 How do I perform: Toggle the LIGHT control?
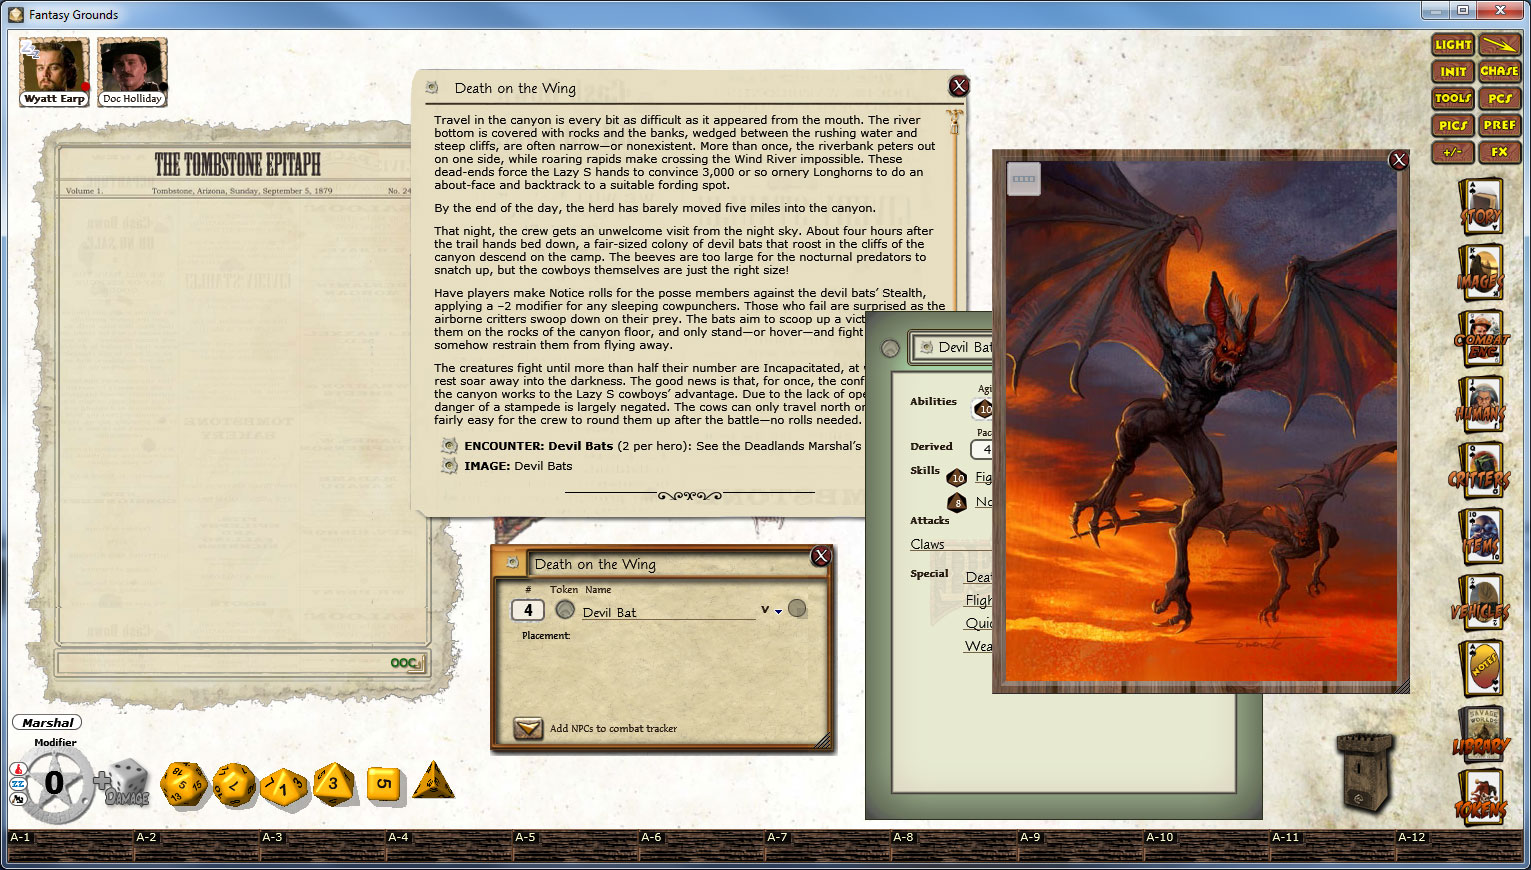[x=1452, y=44]
